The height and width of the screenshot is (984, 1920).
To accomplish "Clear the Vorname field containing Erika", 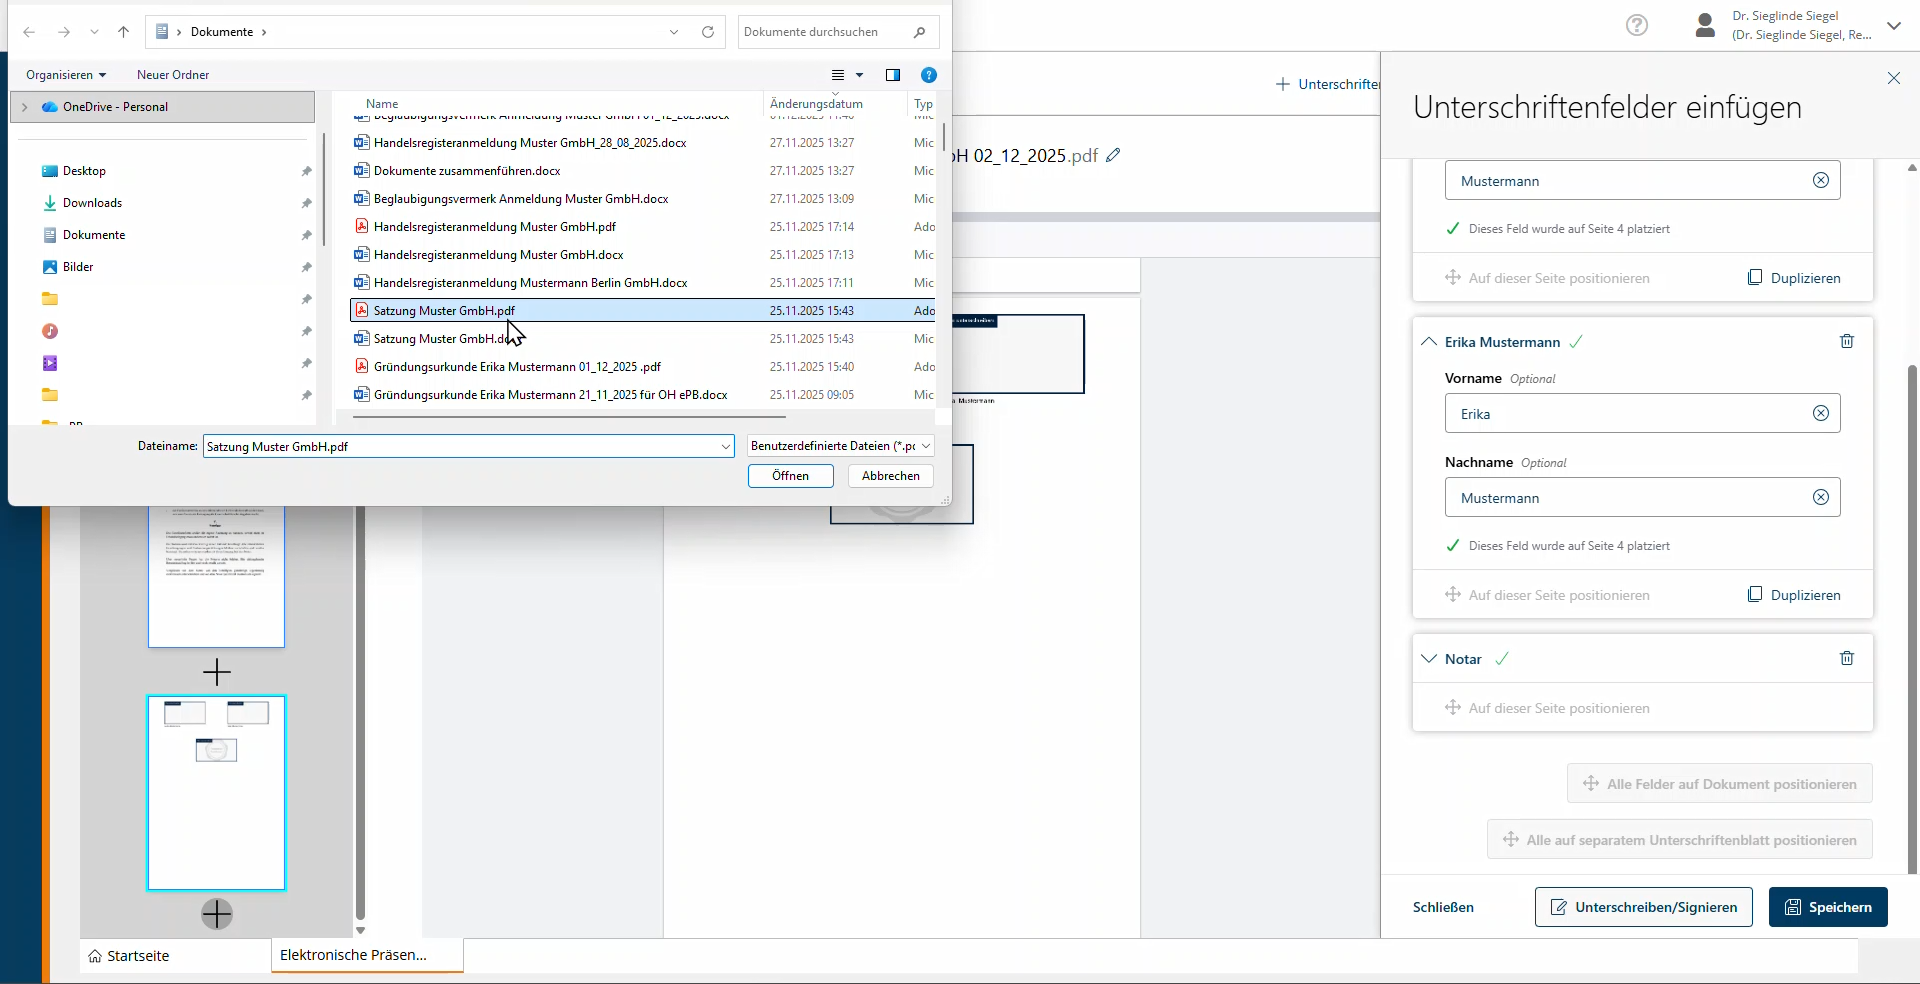I will click(1820, 414).
